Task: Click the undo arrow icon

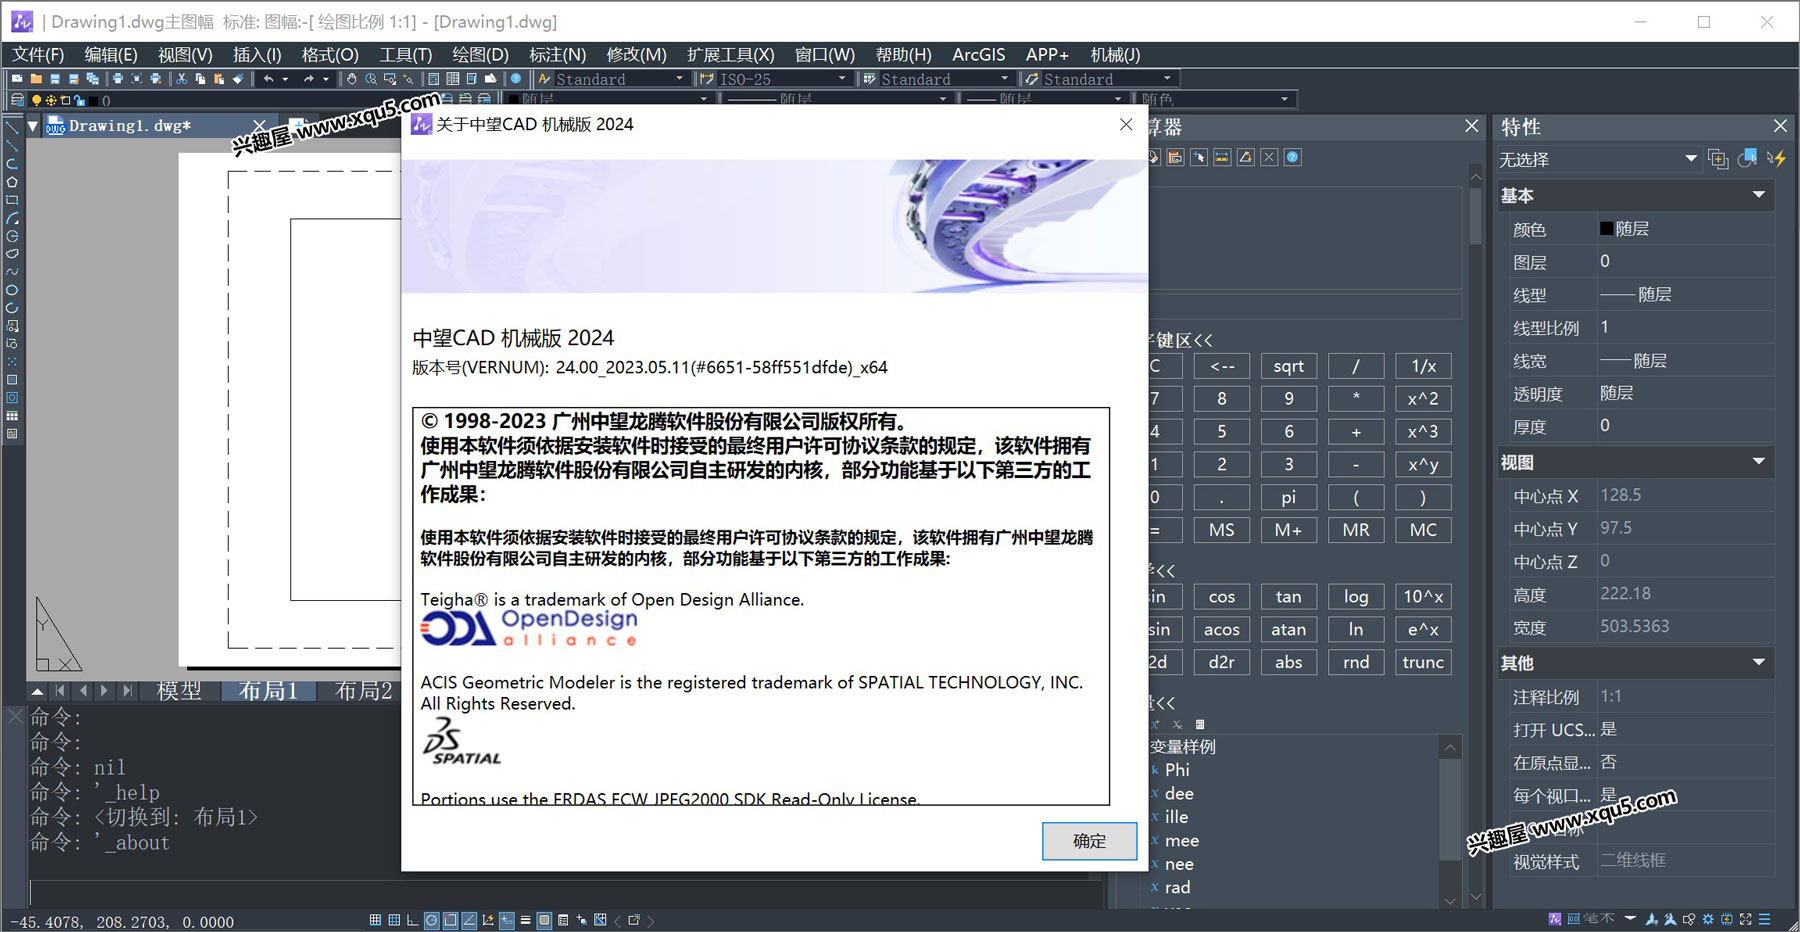Action: [x=268, y=79]
